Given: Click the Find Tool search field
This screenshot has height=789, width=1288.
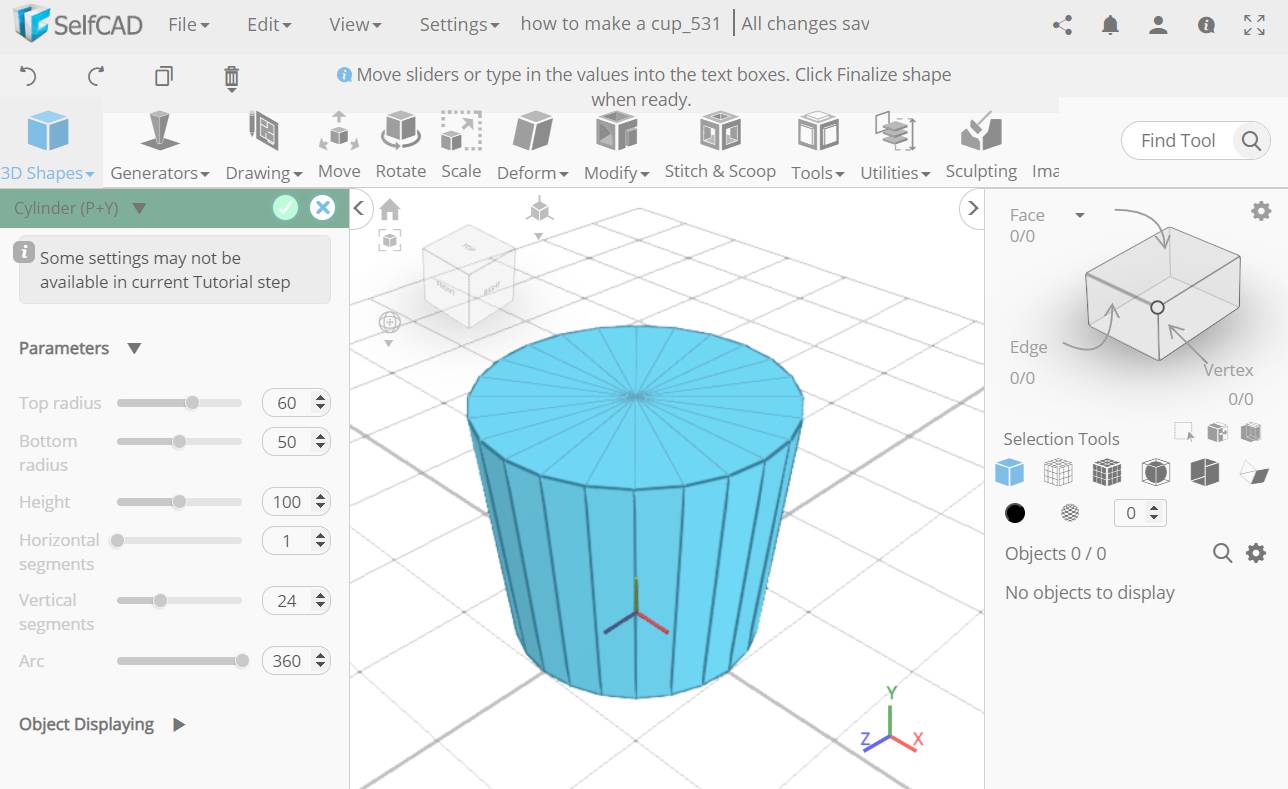Looking at the screenshot, I should pos(1180,141).
